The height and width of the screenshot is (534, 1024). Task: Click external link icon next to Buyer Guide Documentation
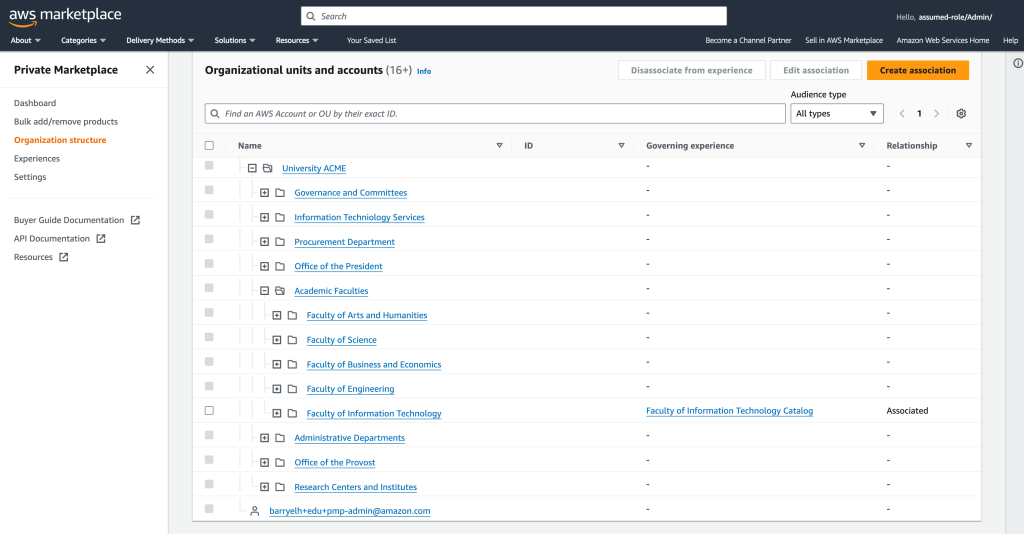[135, 220]
